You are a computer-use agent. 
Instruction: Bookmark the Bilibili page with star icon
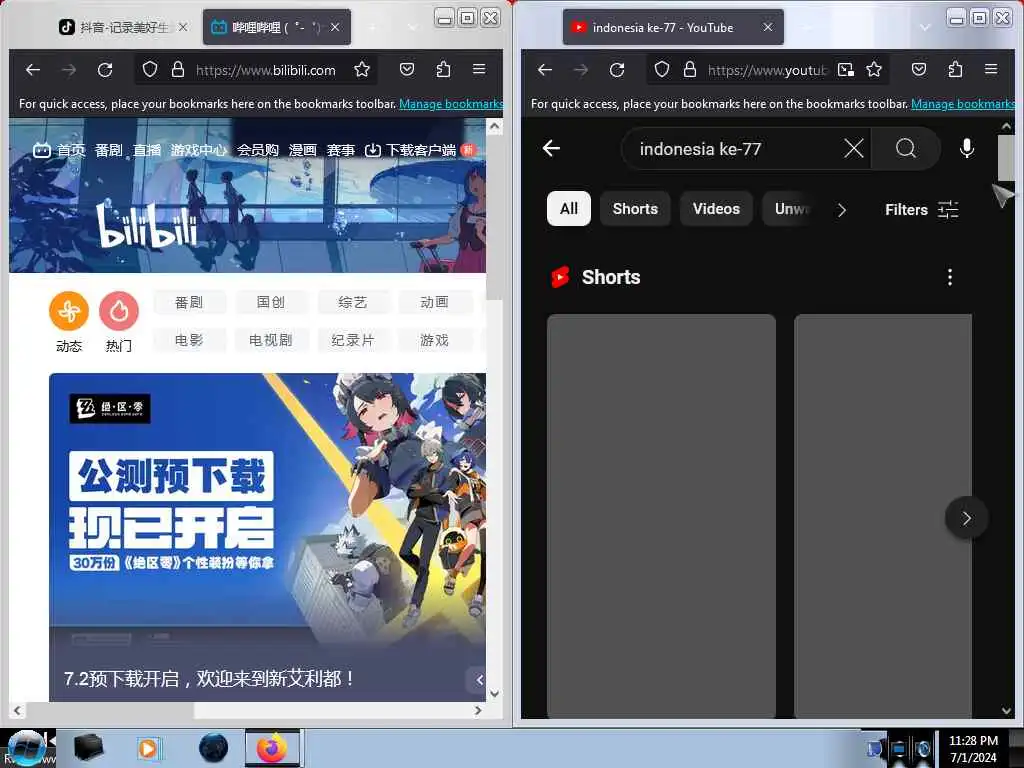click(x=362, y=69)
